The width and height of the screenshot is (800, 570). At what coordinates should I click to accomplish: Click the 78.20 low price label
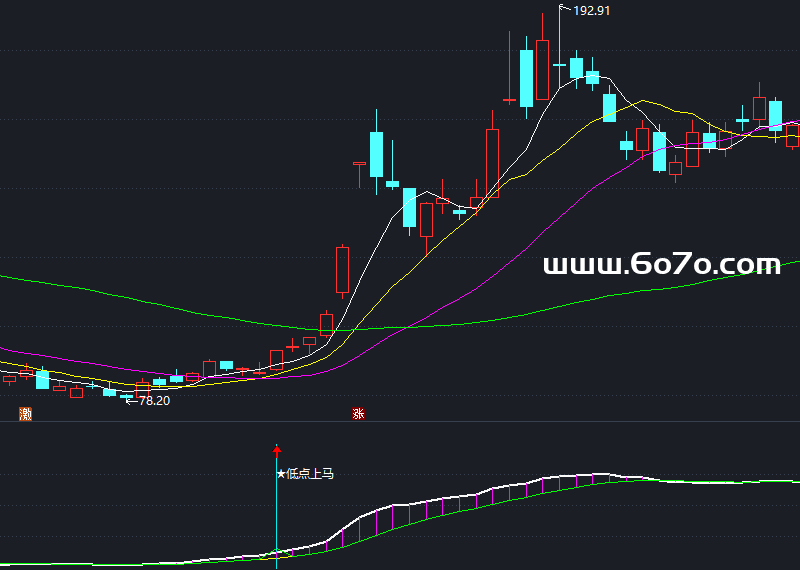[154, 401]
